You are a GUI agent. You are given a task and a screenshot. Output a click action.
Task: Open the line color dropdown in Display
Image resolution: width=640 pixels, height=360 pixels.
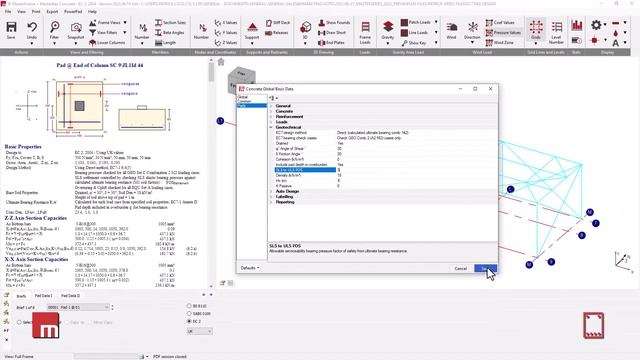tap(625, 23)
